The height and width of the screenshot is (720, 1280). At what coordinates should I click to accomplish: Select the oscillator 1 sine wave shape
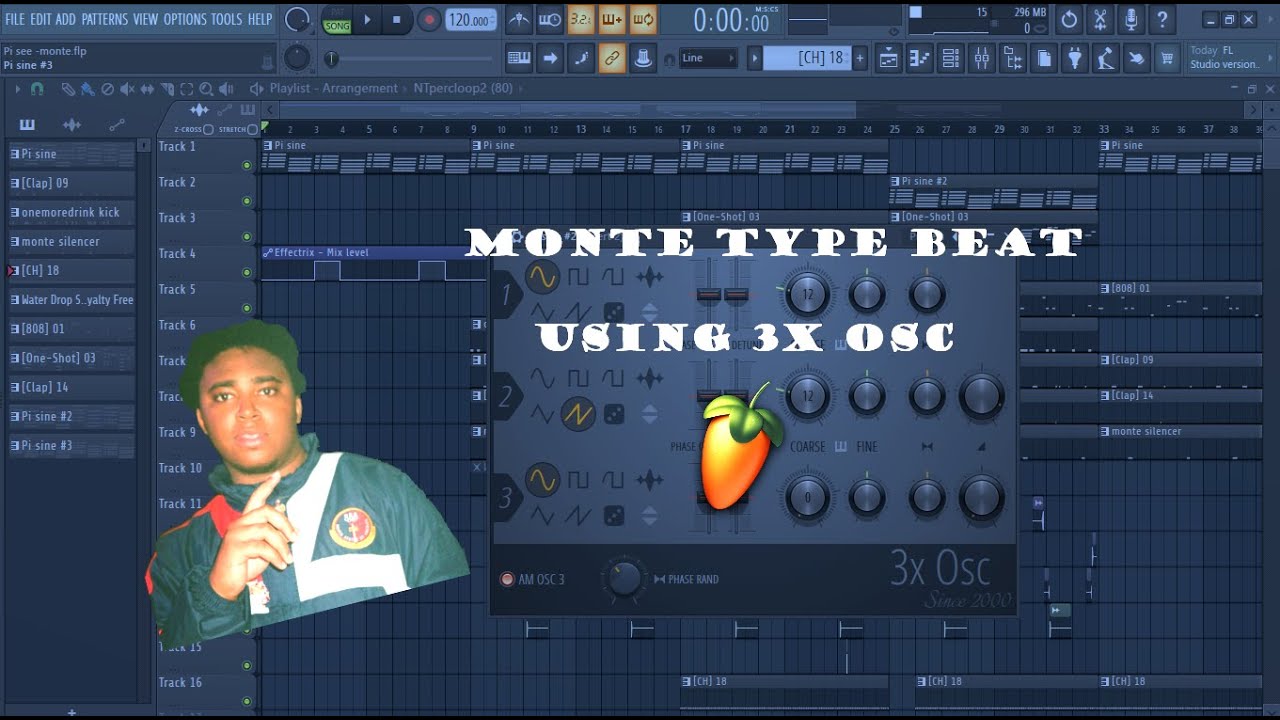point(542,275)
